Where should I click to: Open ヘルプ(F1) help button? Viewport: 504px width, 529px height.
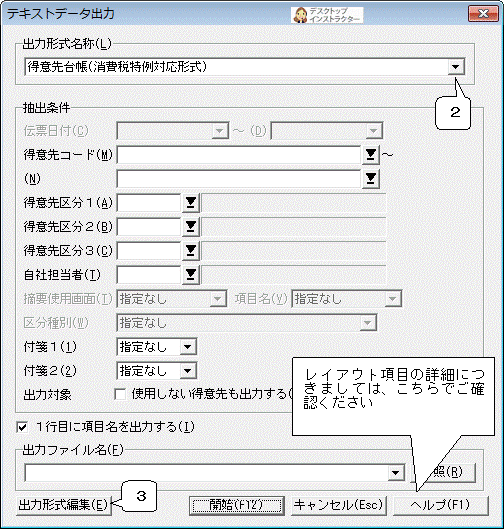click(x=441, y=505)
